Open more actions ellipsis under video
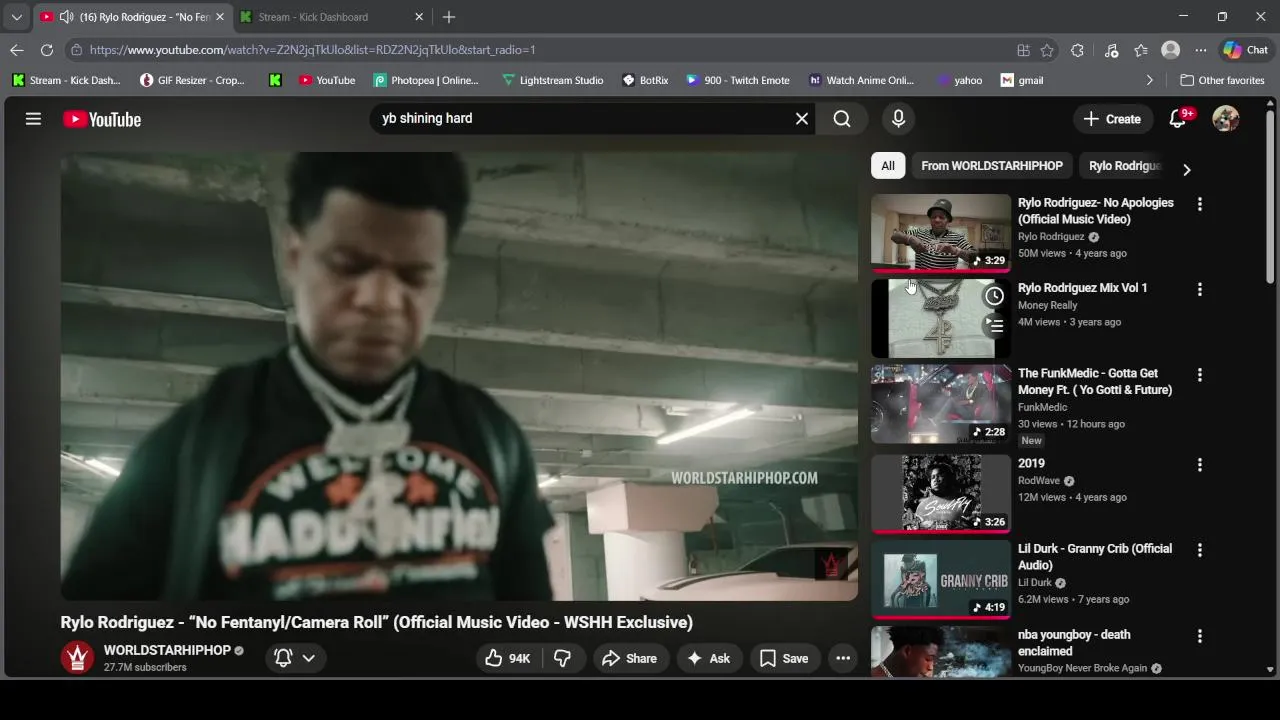This screenshot has width=1280, height=720. tap(843, 658)
